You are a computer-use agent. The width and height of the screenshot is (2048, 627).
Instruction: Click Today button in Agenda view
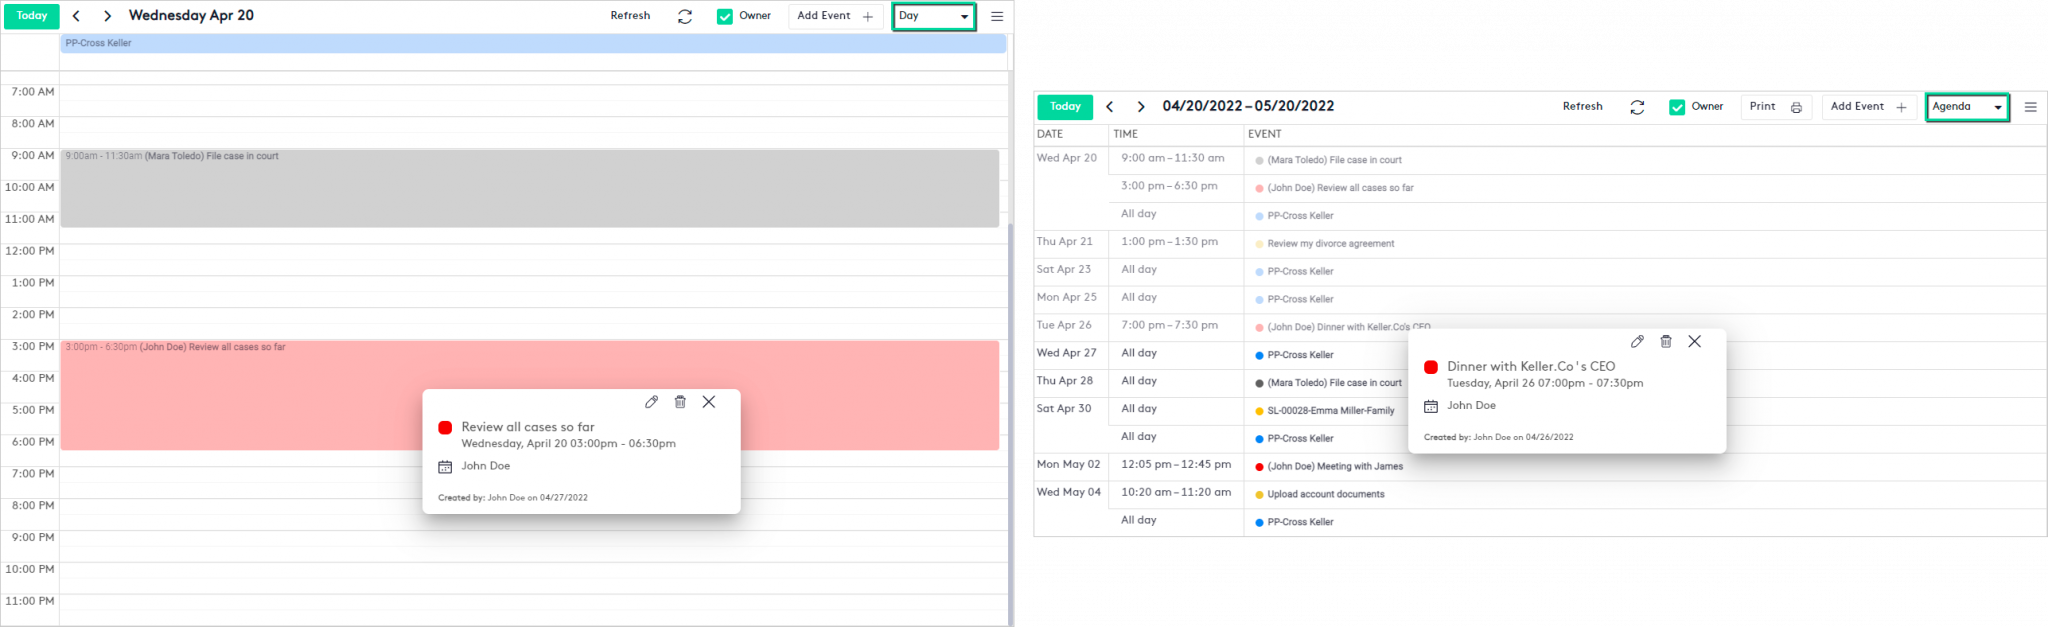tap(1065, 107)
